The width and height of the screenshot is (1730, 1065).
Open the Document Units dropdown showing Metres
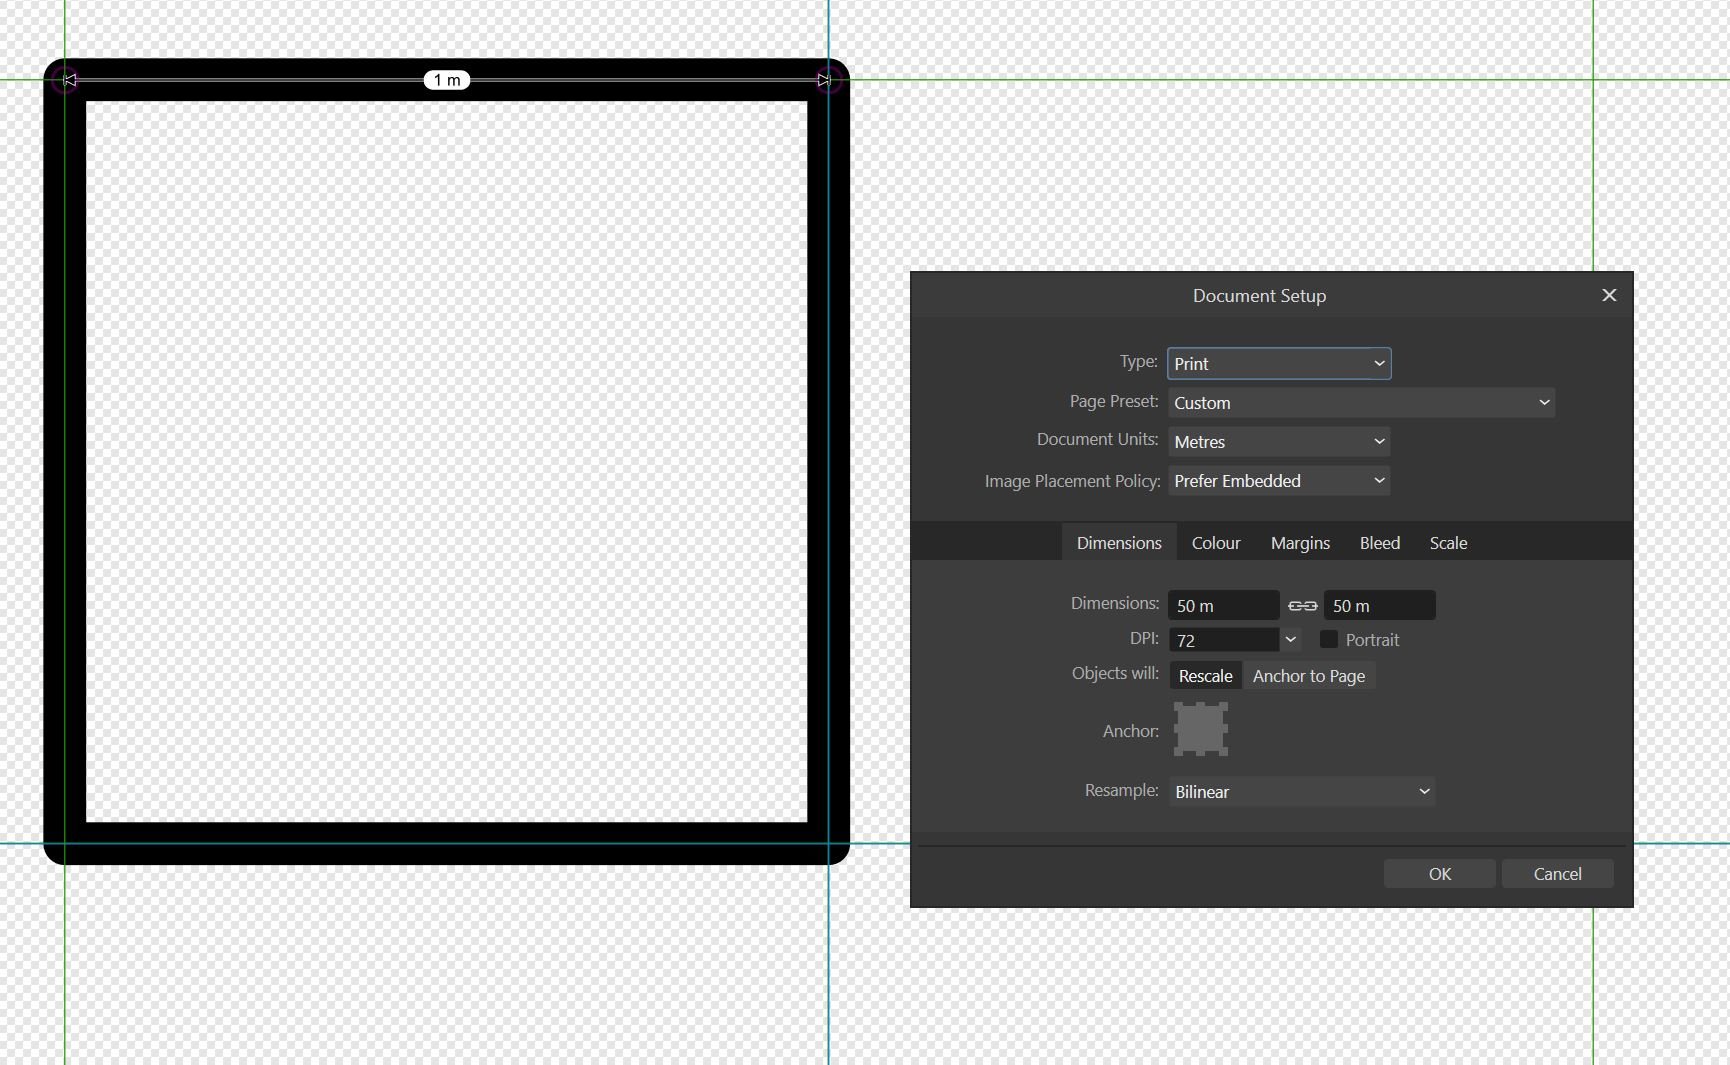1279,441
